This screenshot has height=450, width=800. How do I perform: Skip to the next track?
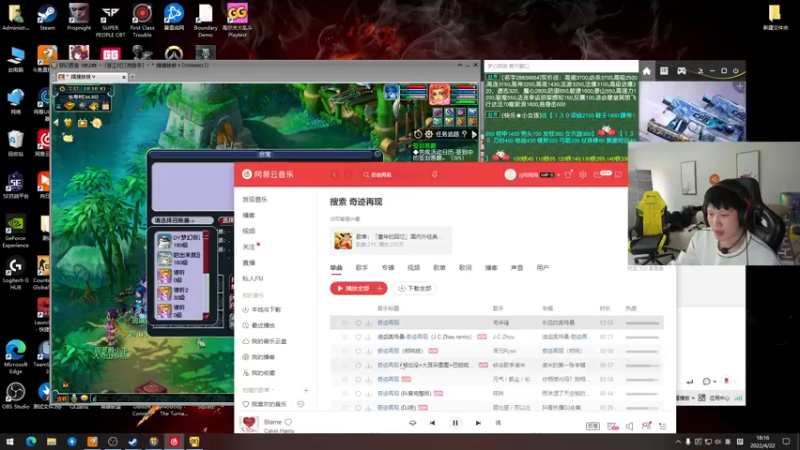click(478, 422)
